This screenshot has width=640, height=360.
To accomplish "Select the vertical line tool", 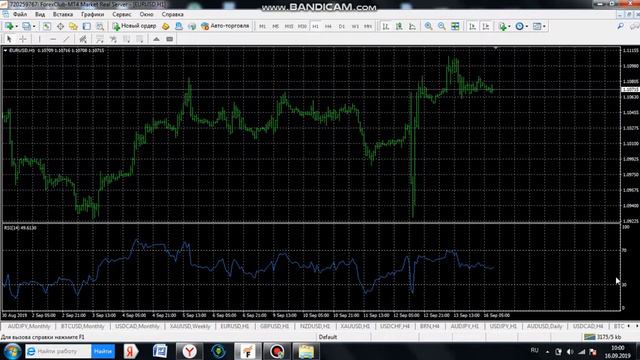I will pos(39,39).
